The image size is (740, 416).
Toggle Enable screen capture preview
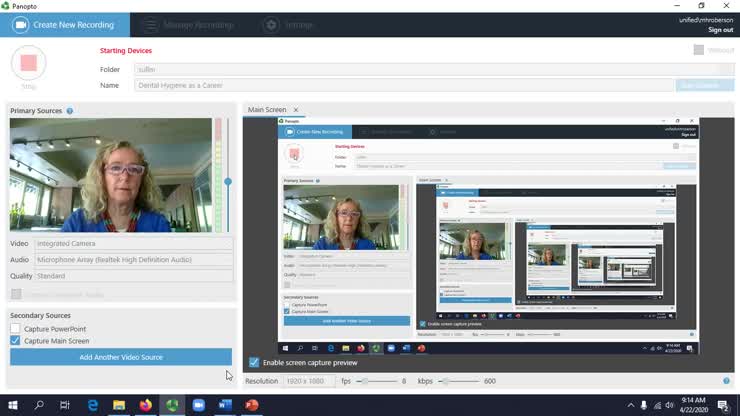click(254, 362)
